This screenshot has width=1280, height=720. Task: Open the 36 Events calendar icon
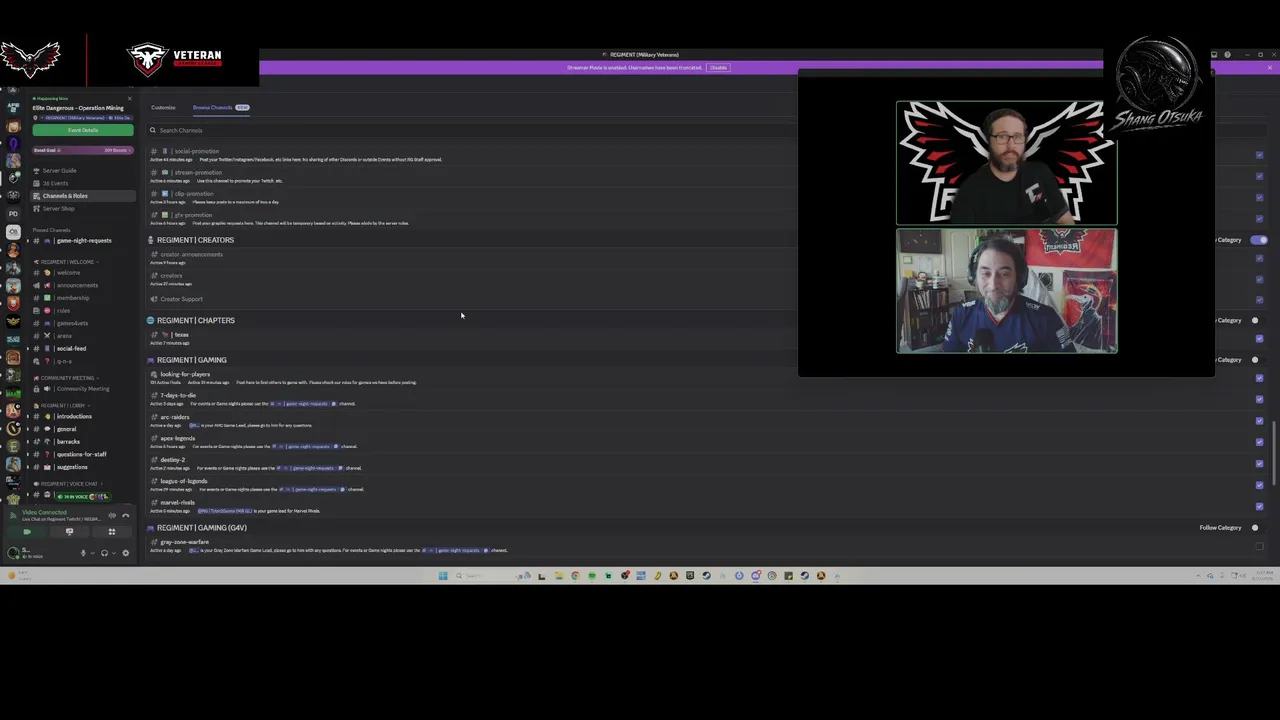(x=37, y=183)
